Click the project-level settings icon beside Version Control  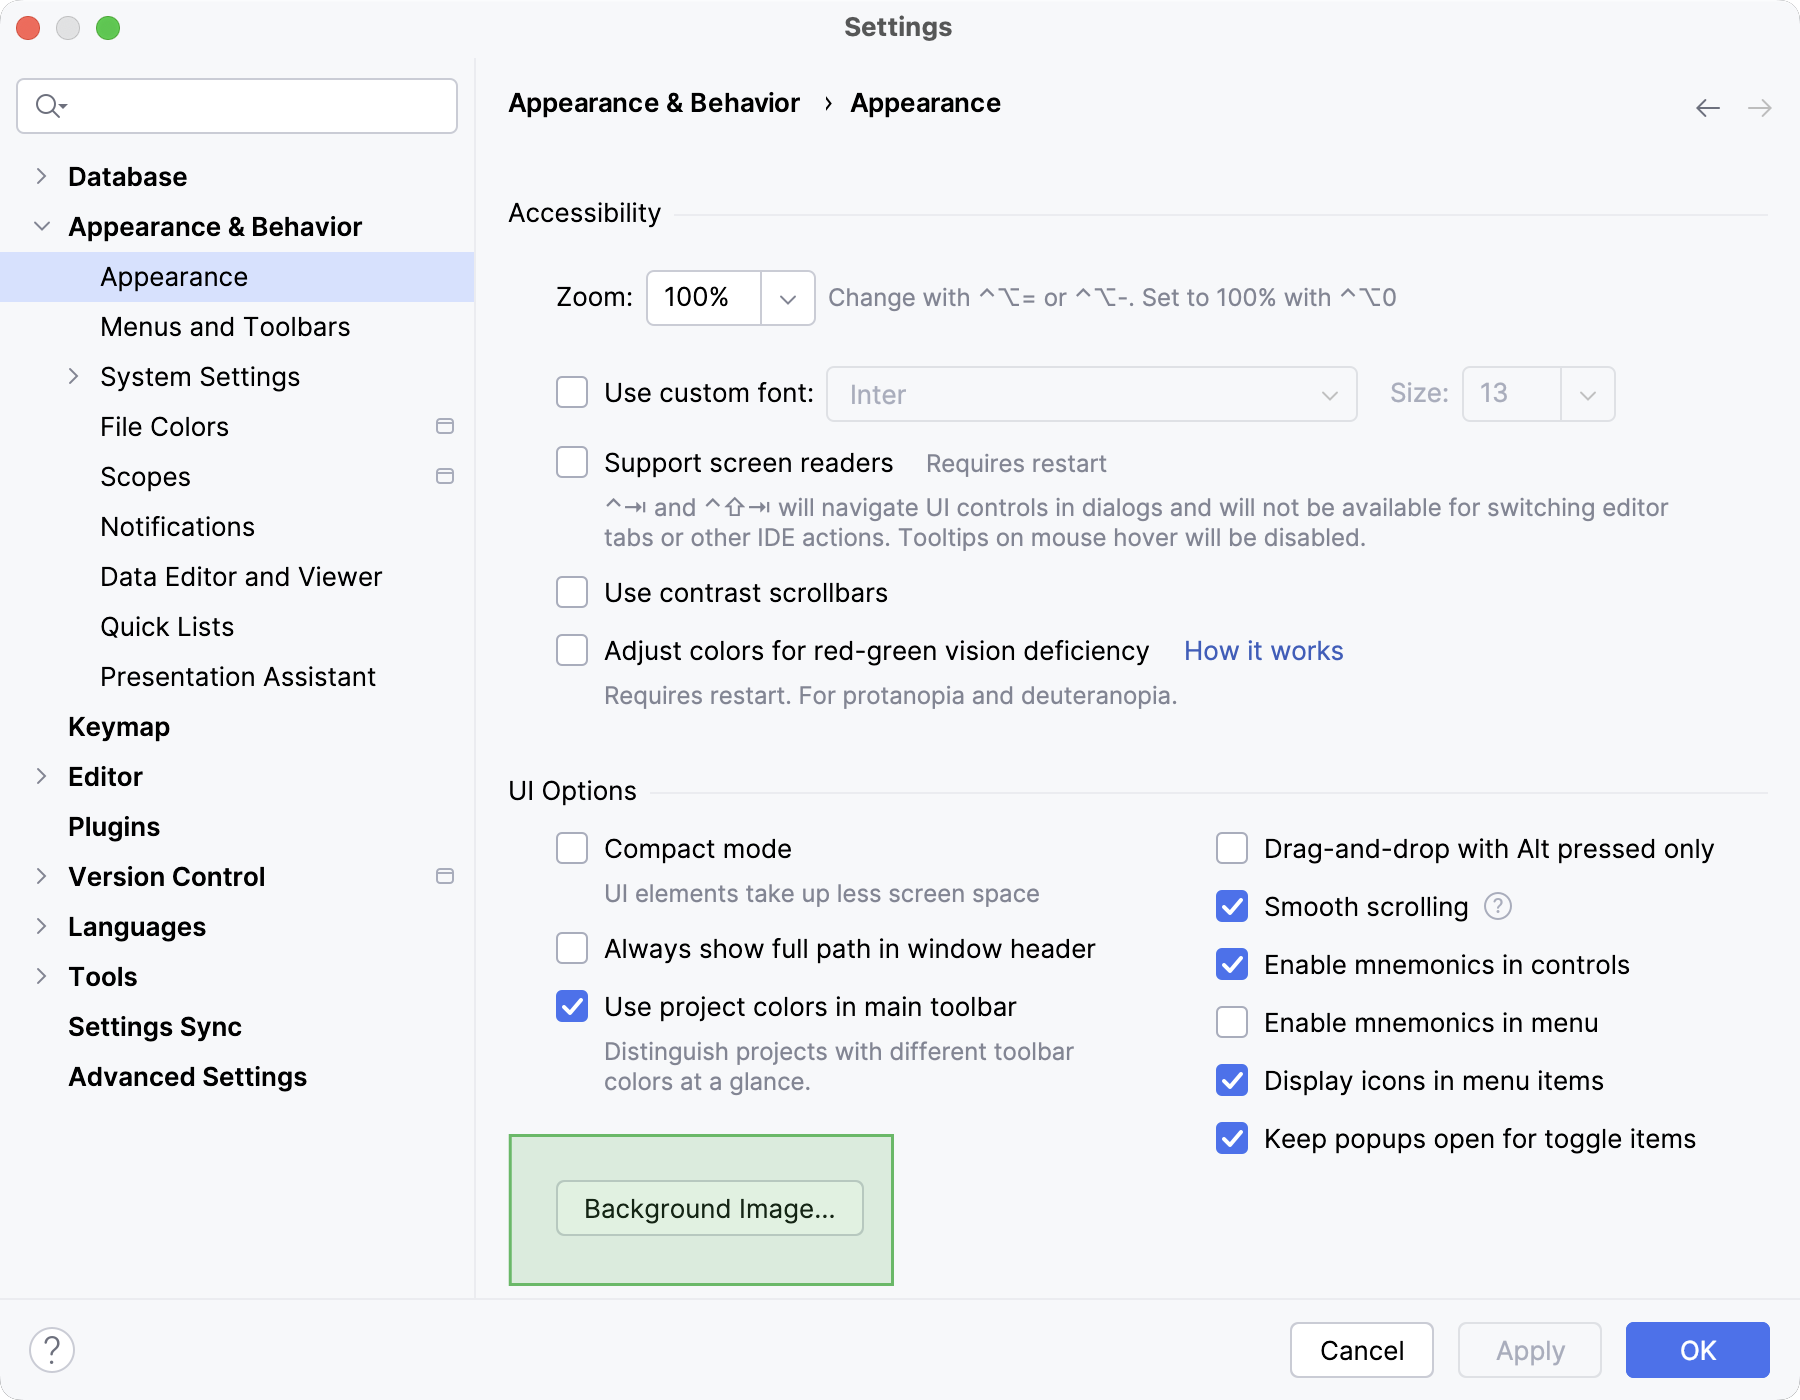[444, 876]
